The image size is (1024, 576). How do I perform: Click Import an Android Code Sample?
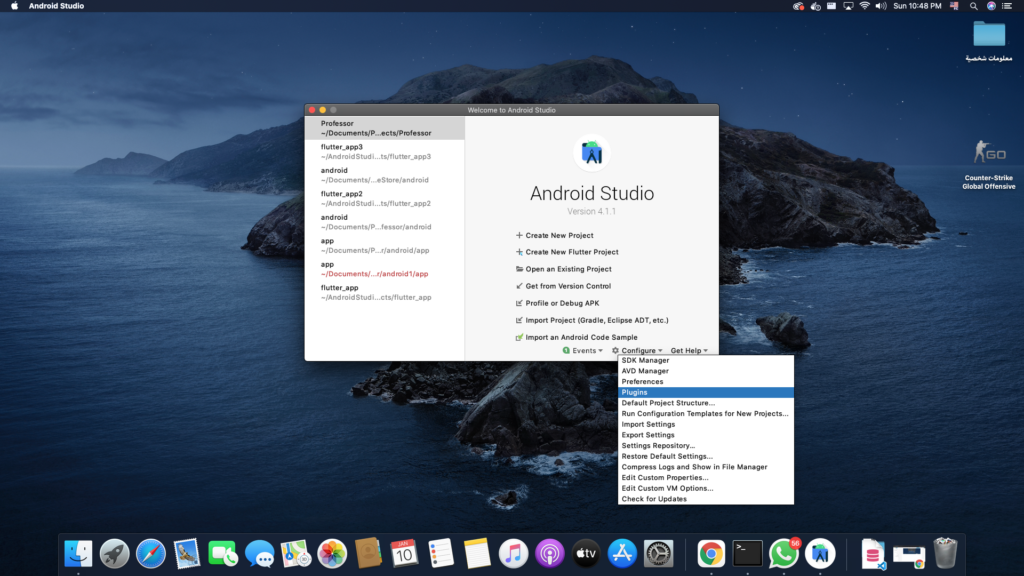577,337
